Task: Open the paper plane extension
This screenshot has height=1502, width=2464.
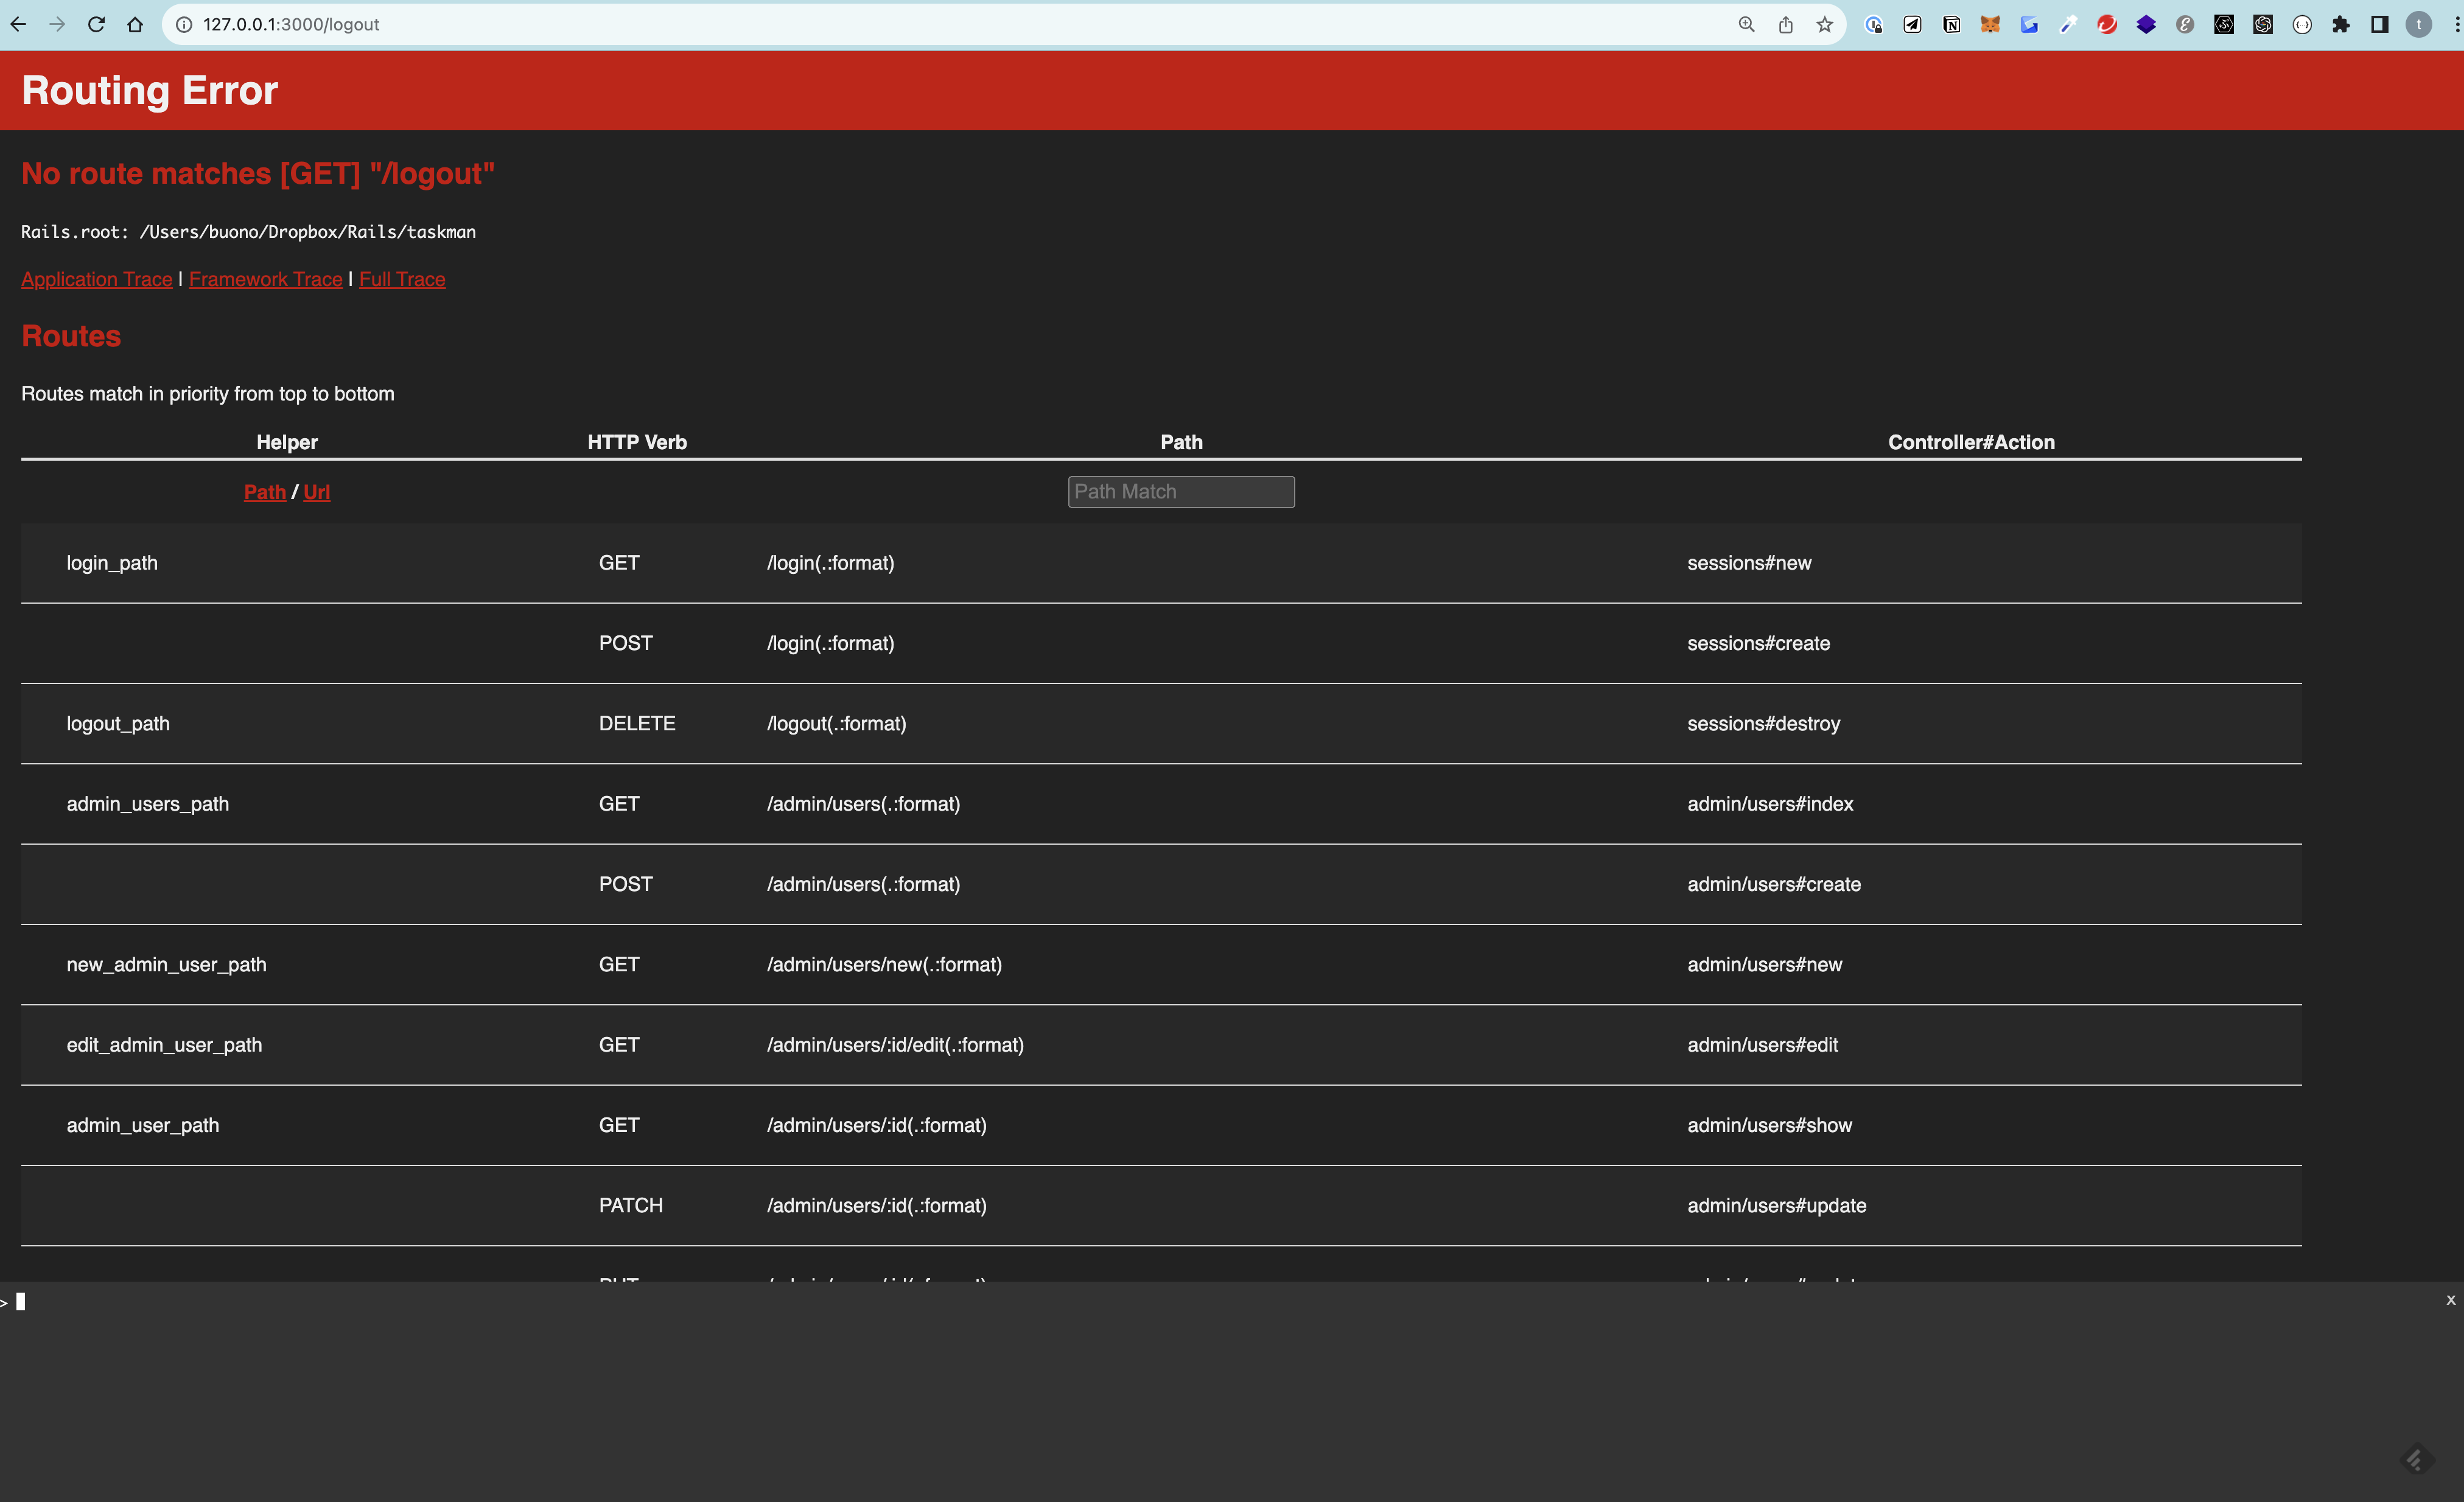Action: (x=1912, y=24)
